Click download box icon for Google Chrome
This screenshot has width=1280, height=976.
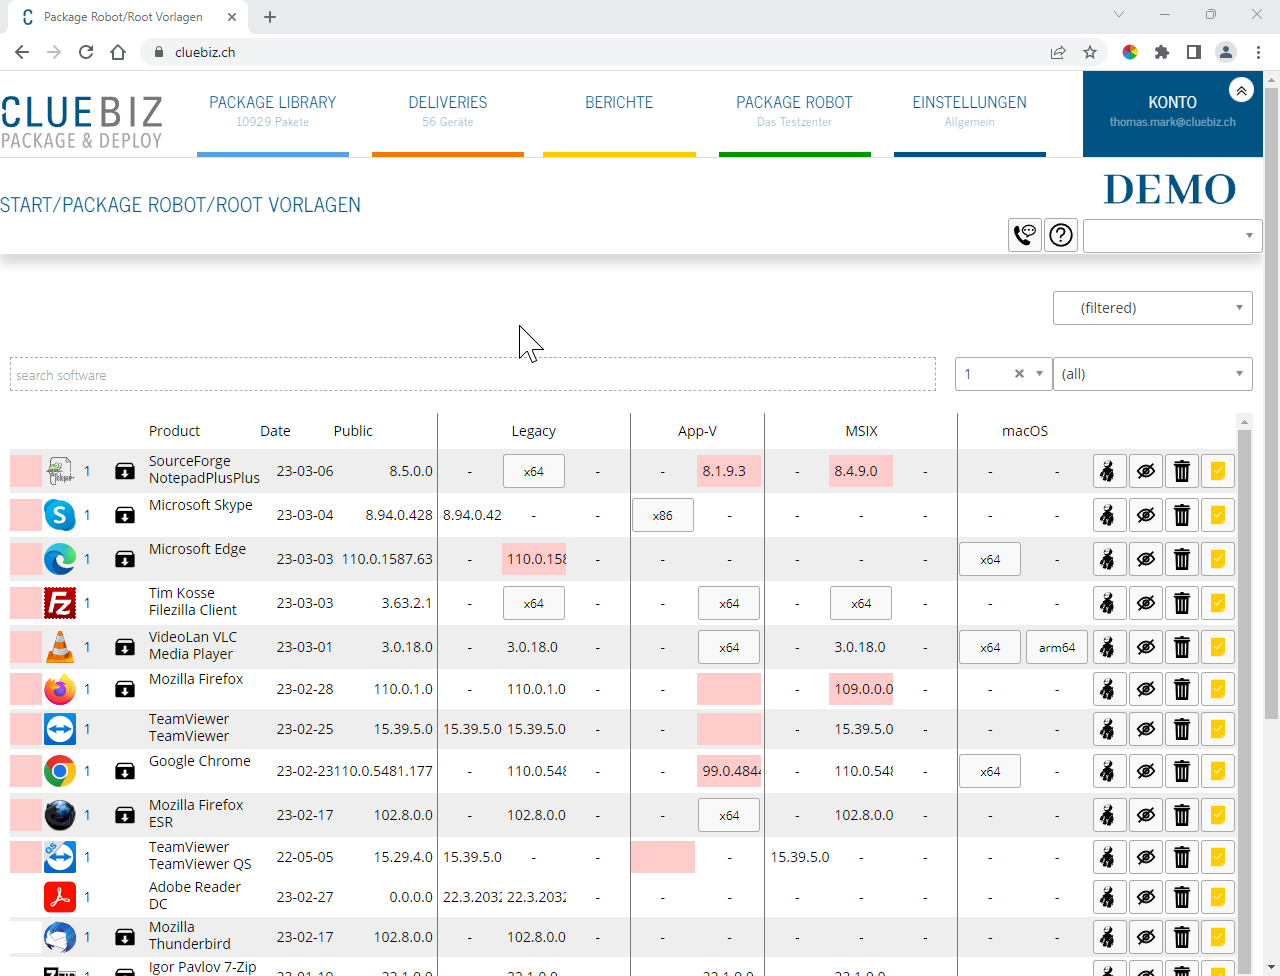pyautogui.click(x=125, y=771)
